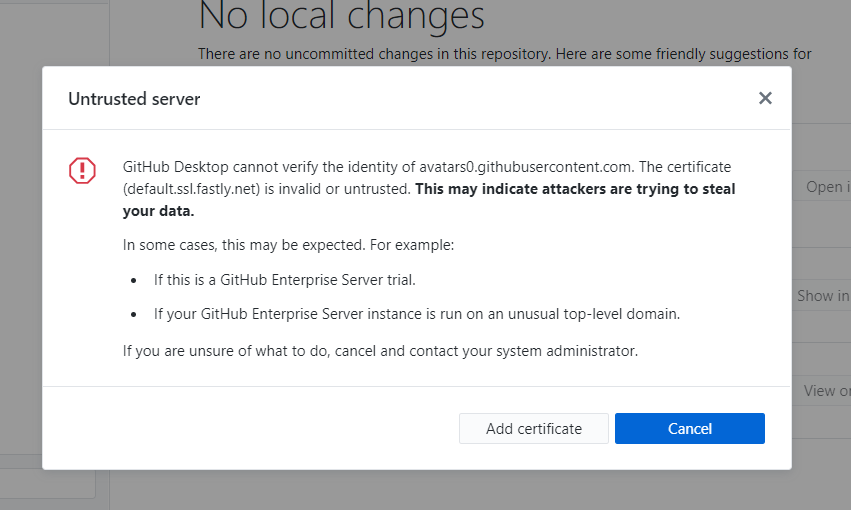Select the GitHub Enterprise Server trial bullet

[284, 279]
